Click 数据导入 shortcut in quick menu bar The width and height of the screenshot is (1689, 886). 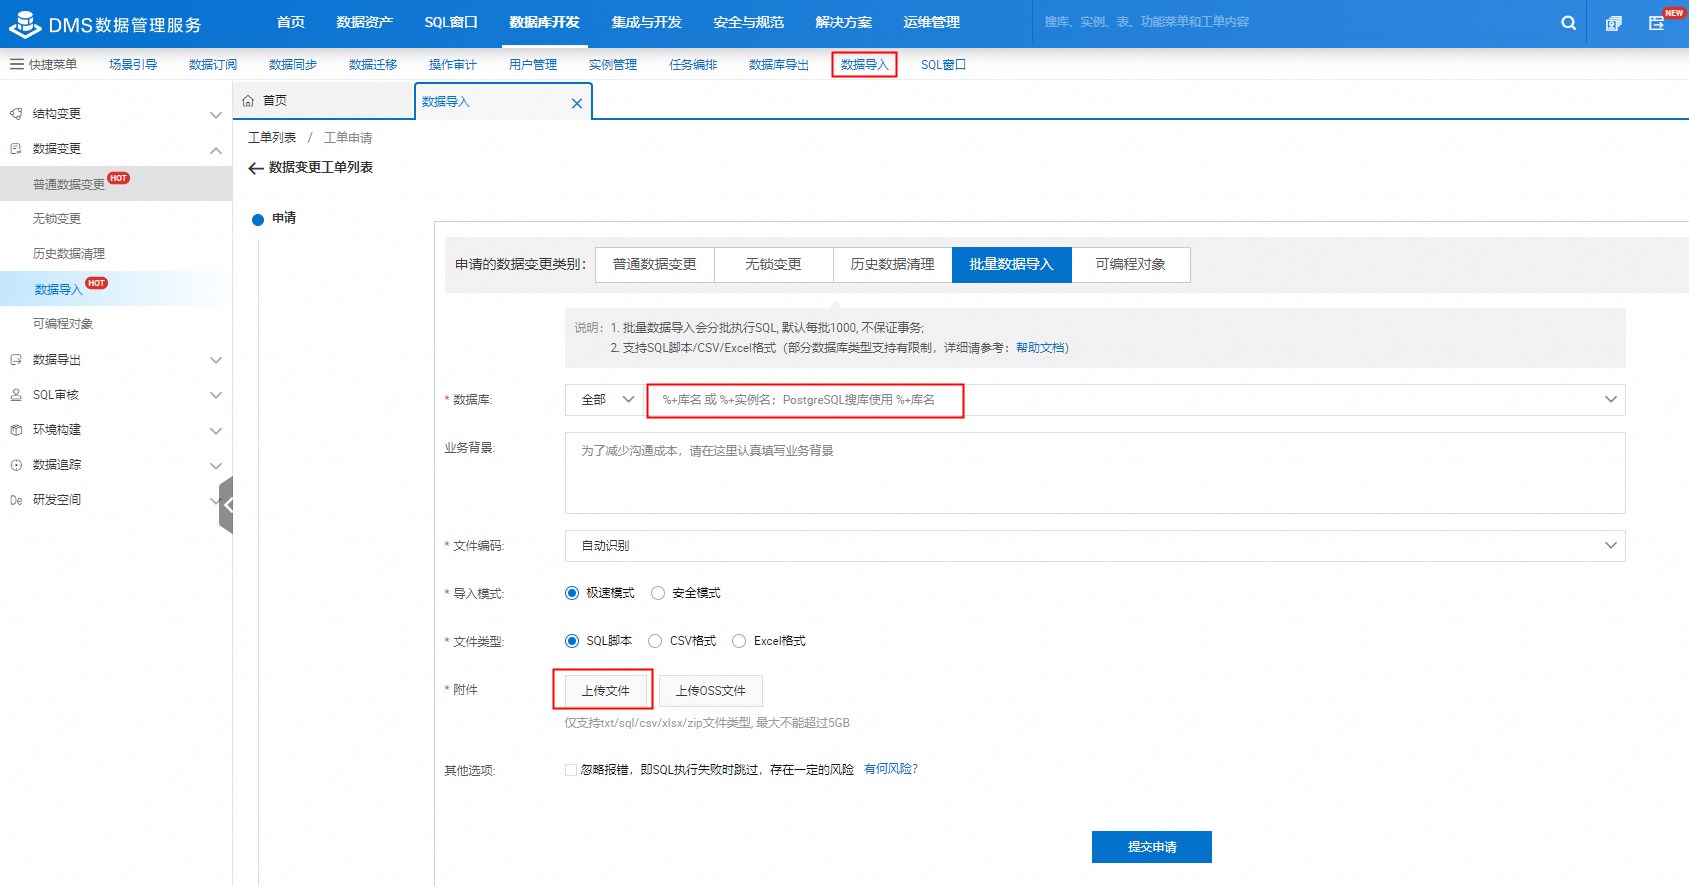864,65
